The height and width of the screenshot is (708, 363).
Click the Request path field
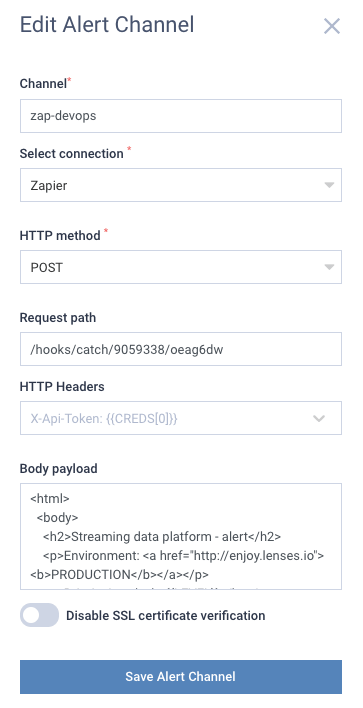click(x=181, y=349)
